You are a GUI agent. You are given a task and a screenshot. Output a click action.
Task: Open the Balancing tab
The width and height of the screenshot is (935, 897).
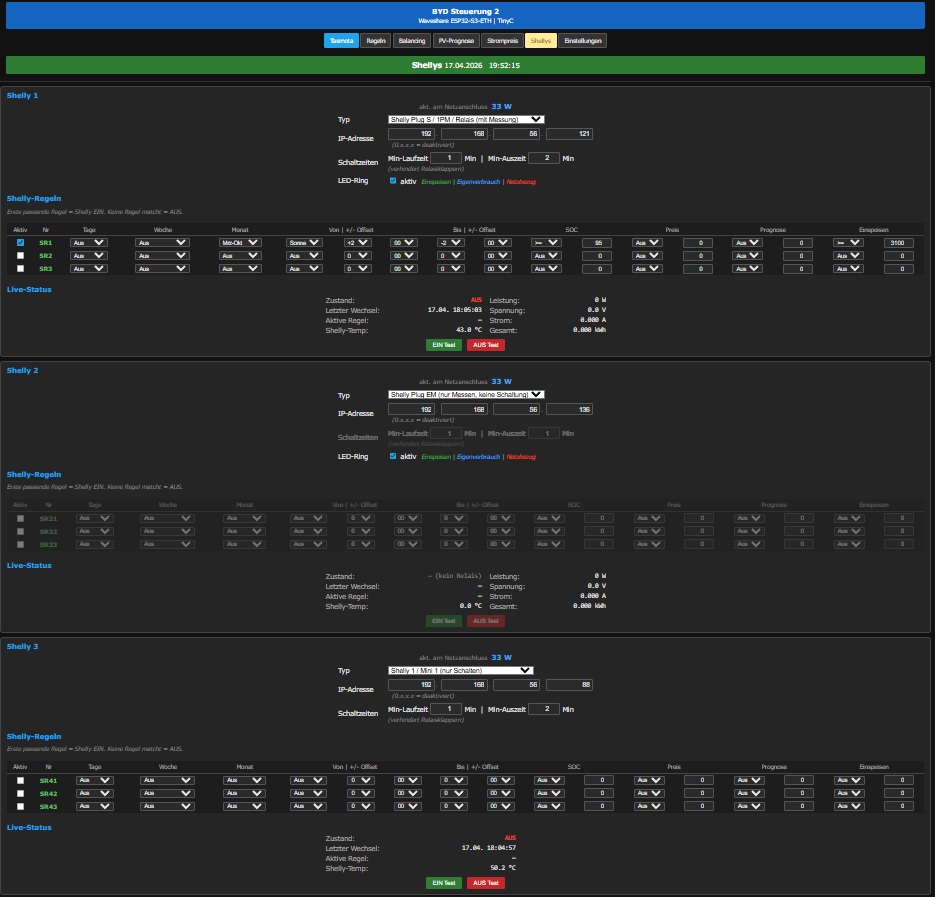click(411, 41)
